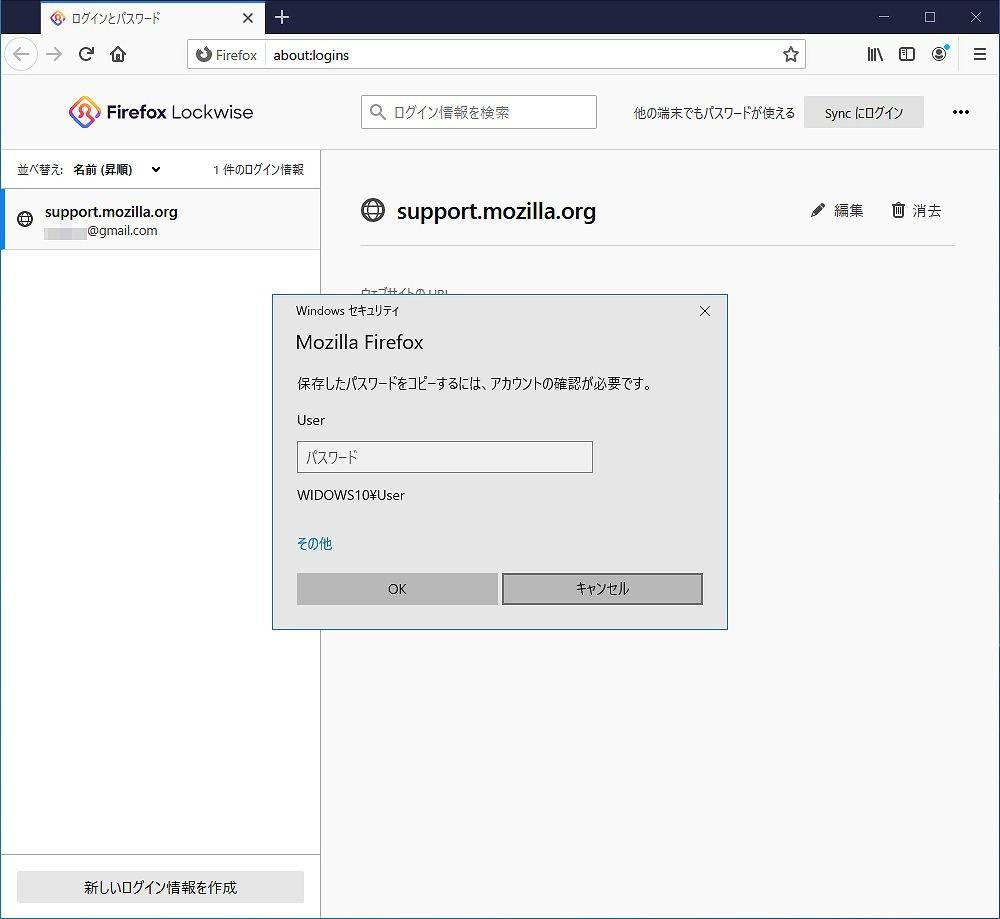The width and height of the screenshot is (1000, 919).
Task: Open the Firefox home page icon
Action: pos(118,54)
